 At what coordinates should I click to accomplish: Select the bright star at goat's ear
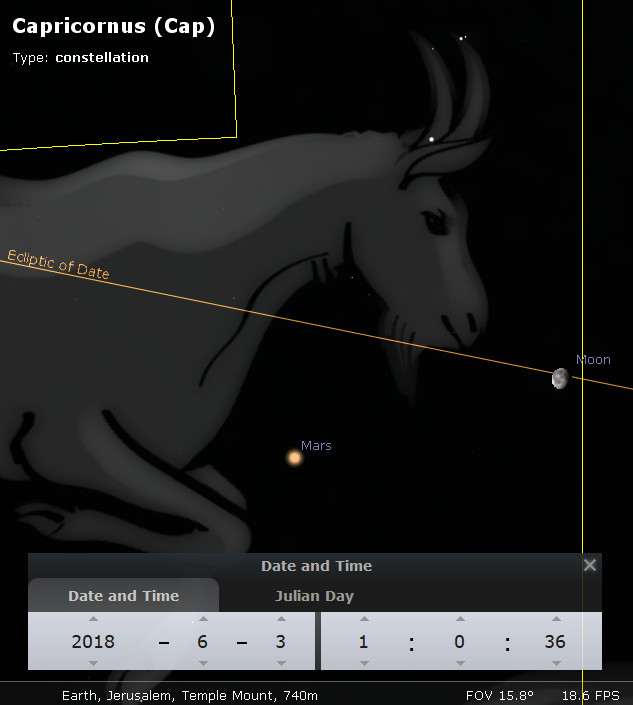pos(432,139)
